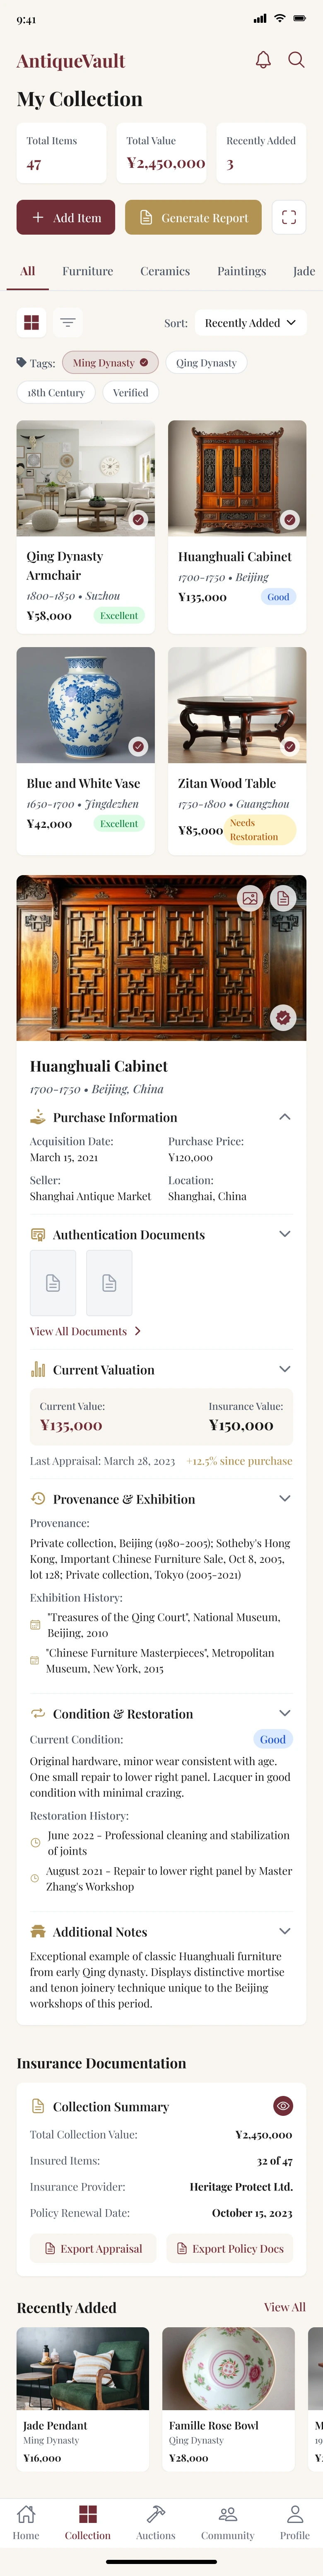Screen dimensions: 323x2576
Task: Toggle Collection Summary visibility eye
Action: [x=283, y=2106]
